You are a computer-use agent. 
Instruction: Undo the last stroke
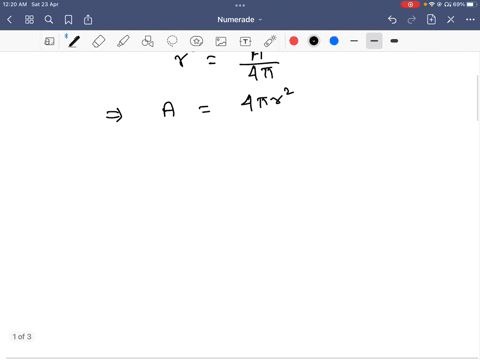tap(392, 20)
